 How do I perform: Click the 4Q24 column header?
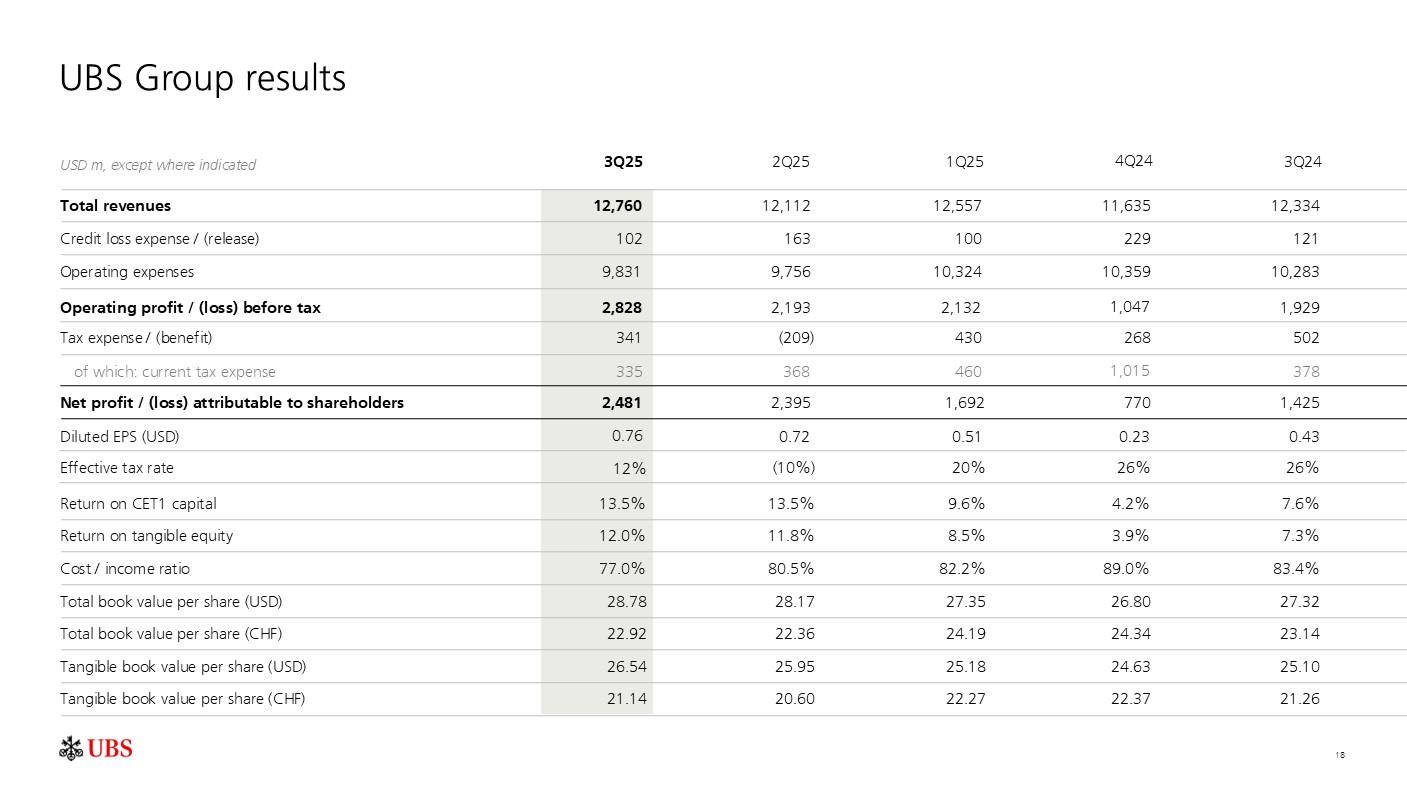click(1132, 160)
